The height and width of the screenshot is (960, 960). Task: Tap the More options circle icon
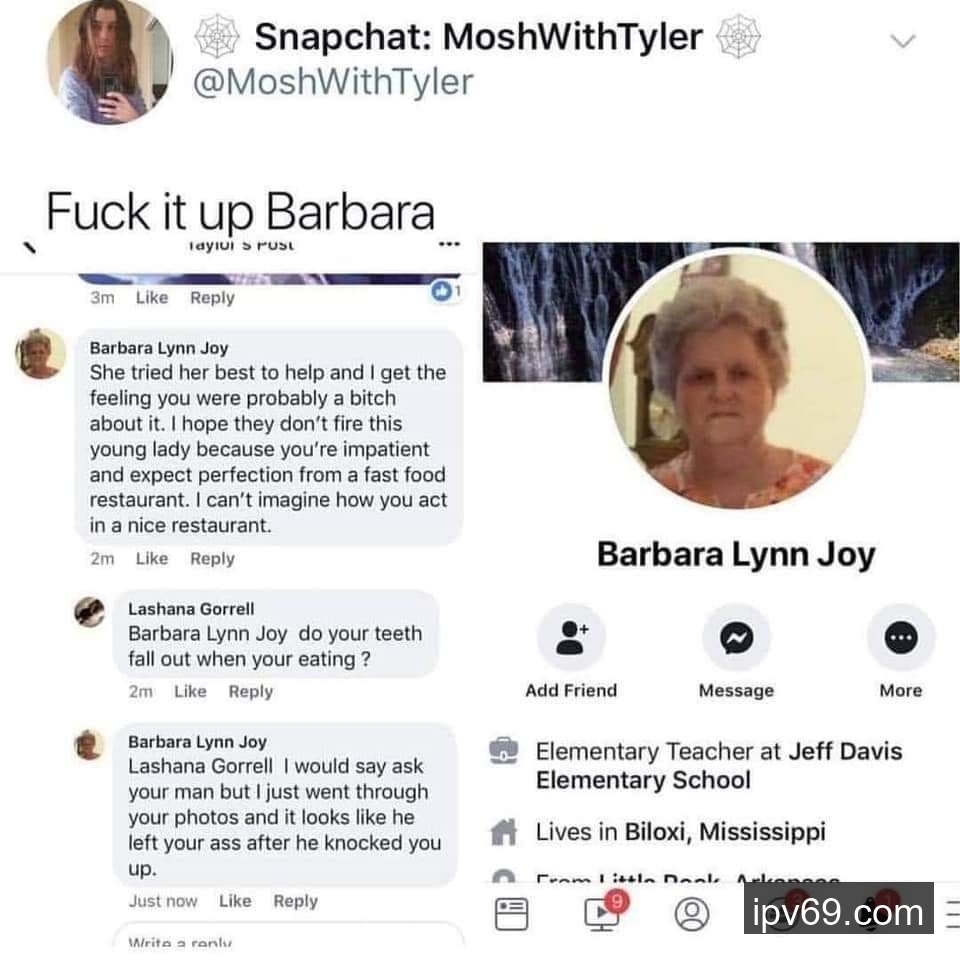901,637
